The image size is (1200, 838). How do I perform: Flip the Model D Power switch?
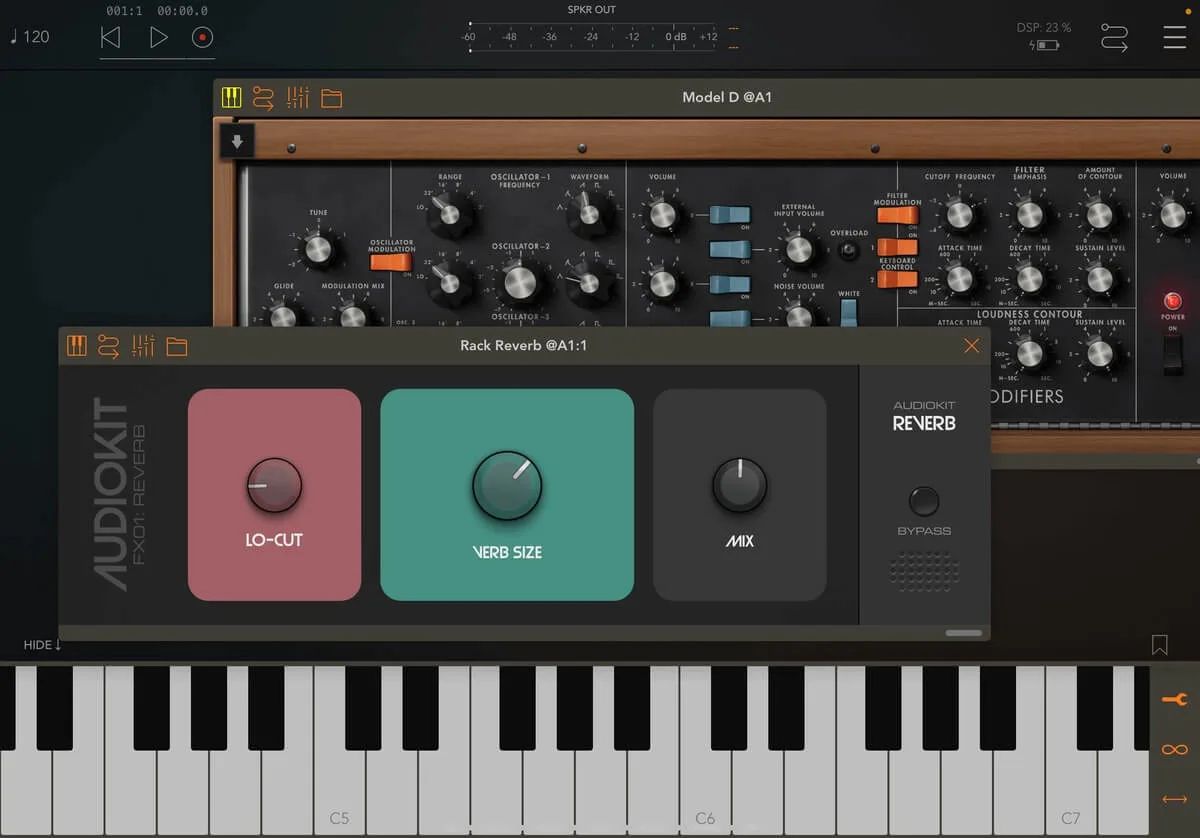tap(1172, 353)
